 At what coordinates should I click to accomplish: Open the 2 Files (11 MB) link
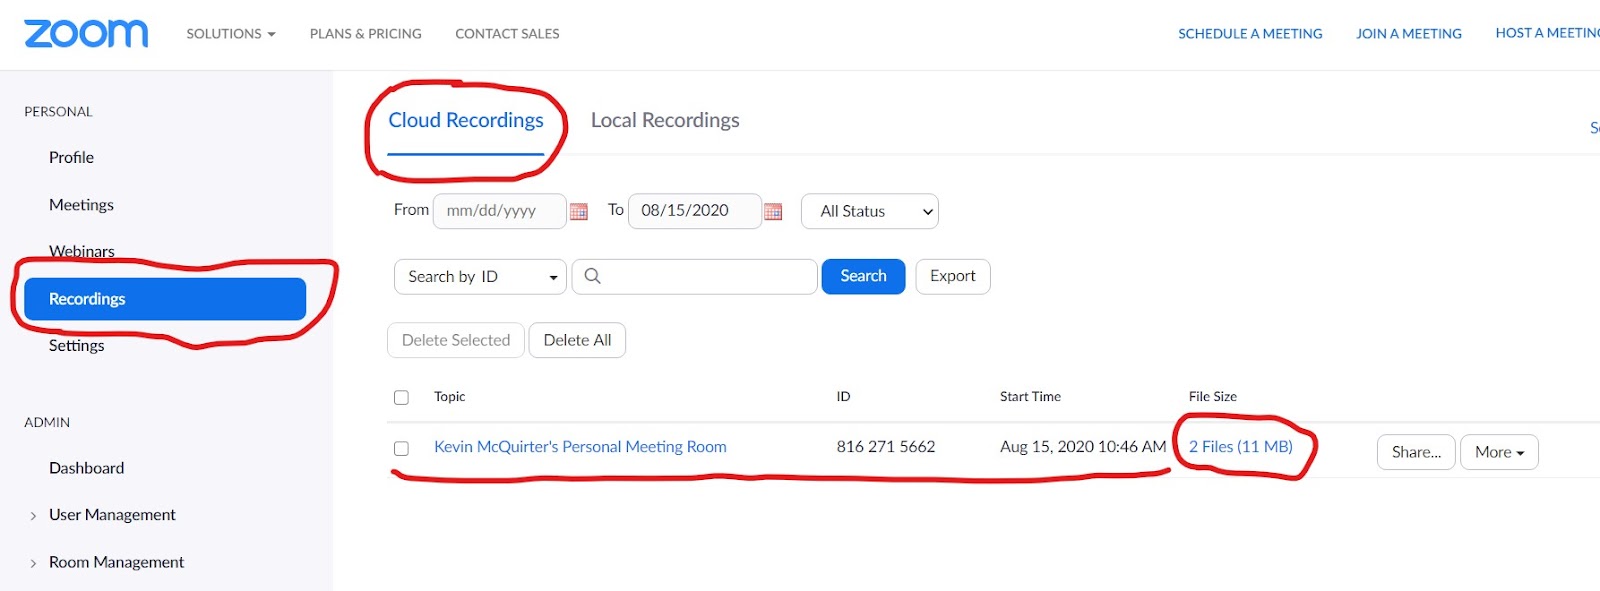[x=1240, y=447]
